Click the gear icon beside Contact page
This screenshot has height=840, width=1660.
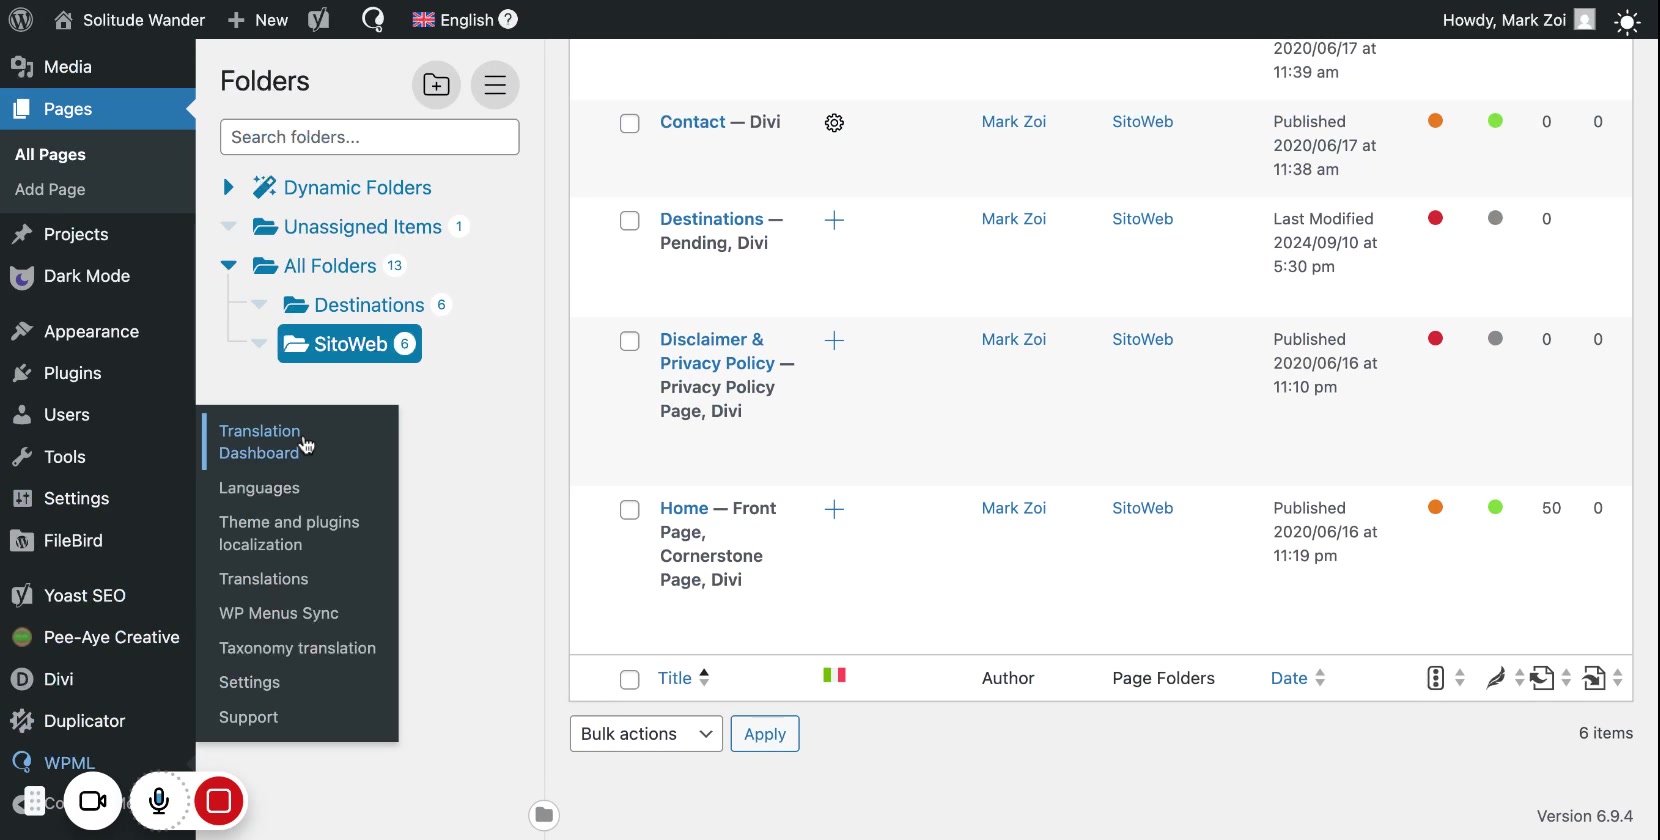tap(834, 123)
